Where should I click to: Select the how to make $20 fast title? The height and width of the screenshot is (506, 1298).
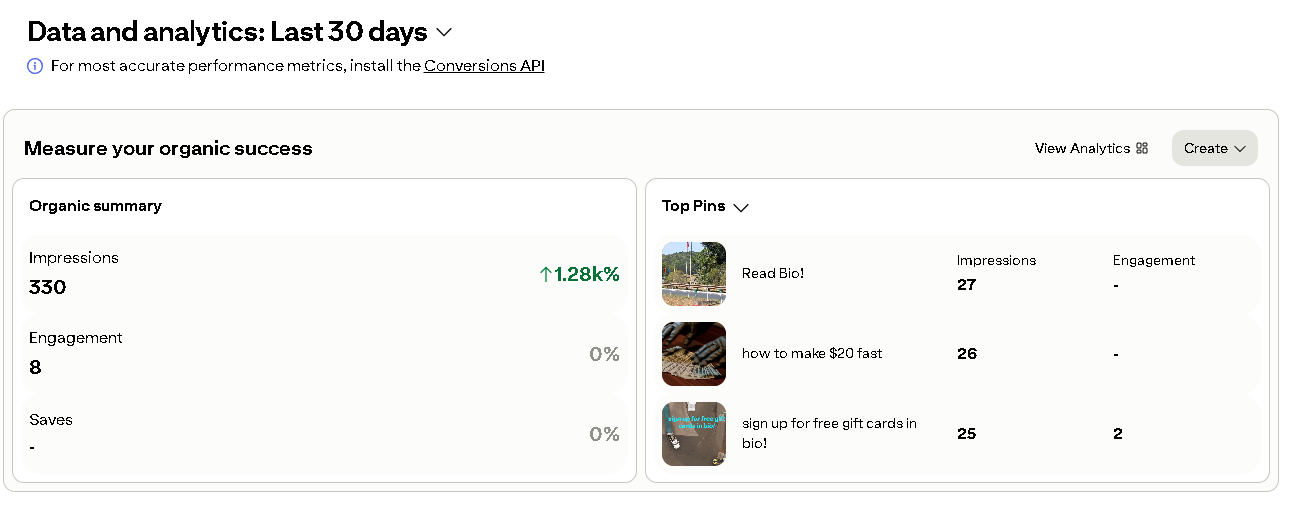click(x=812, y=353)
